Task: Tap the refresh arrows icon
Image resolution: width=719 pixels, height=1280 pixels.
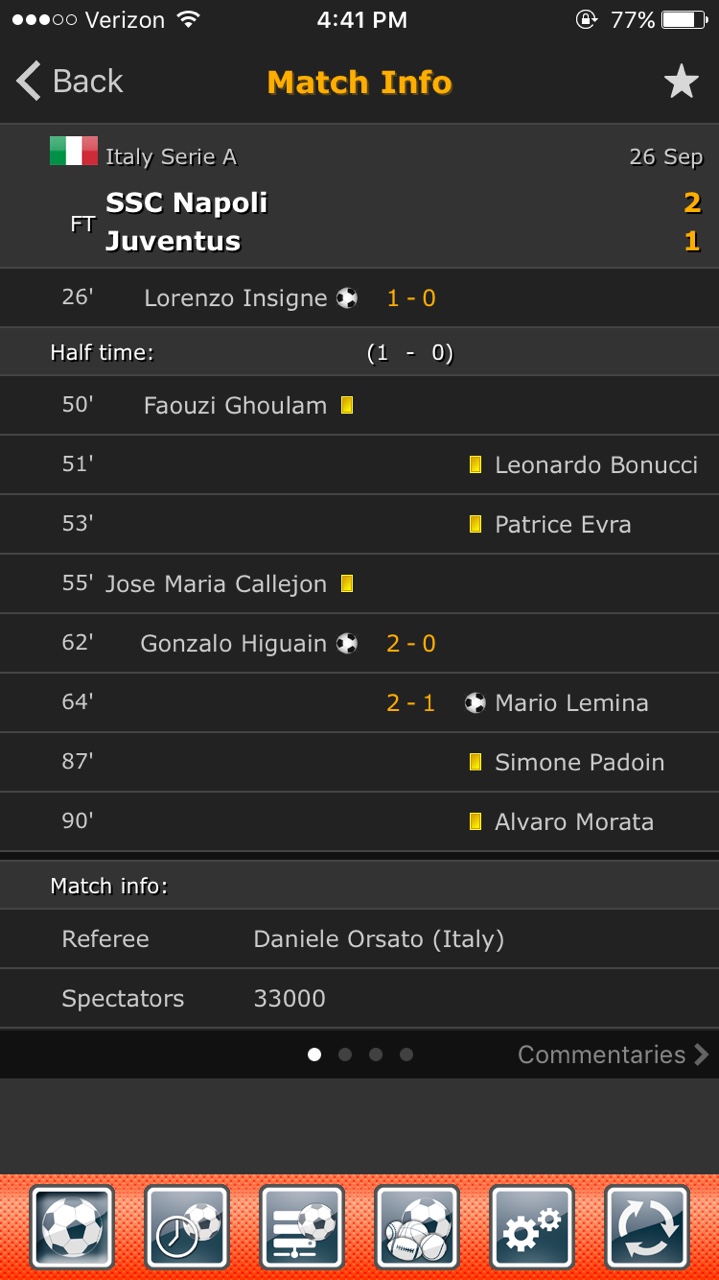Action: [x=647, y=1227]
